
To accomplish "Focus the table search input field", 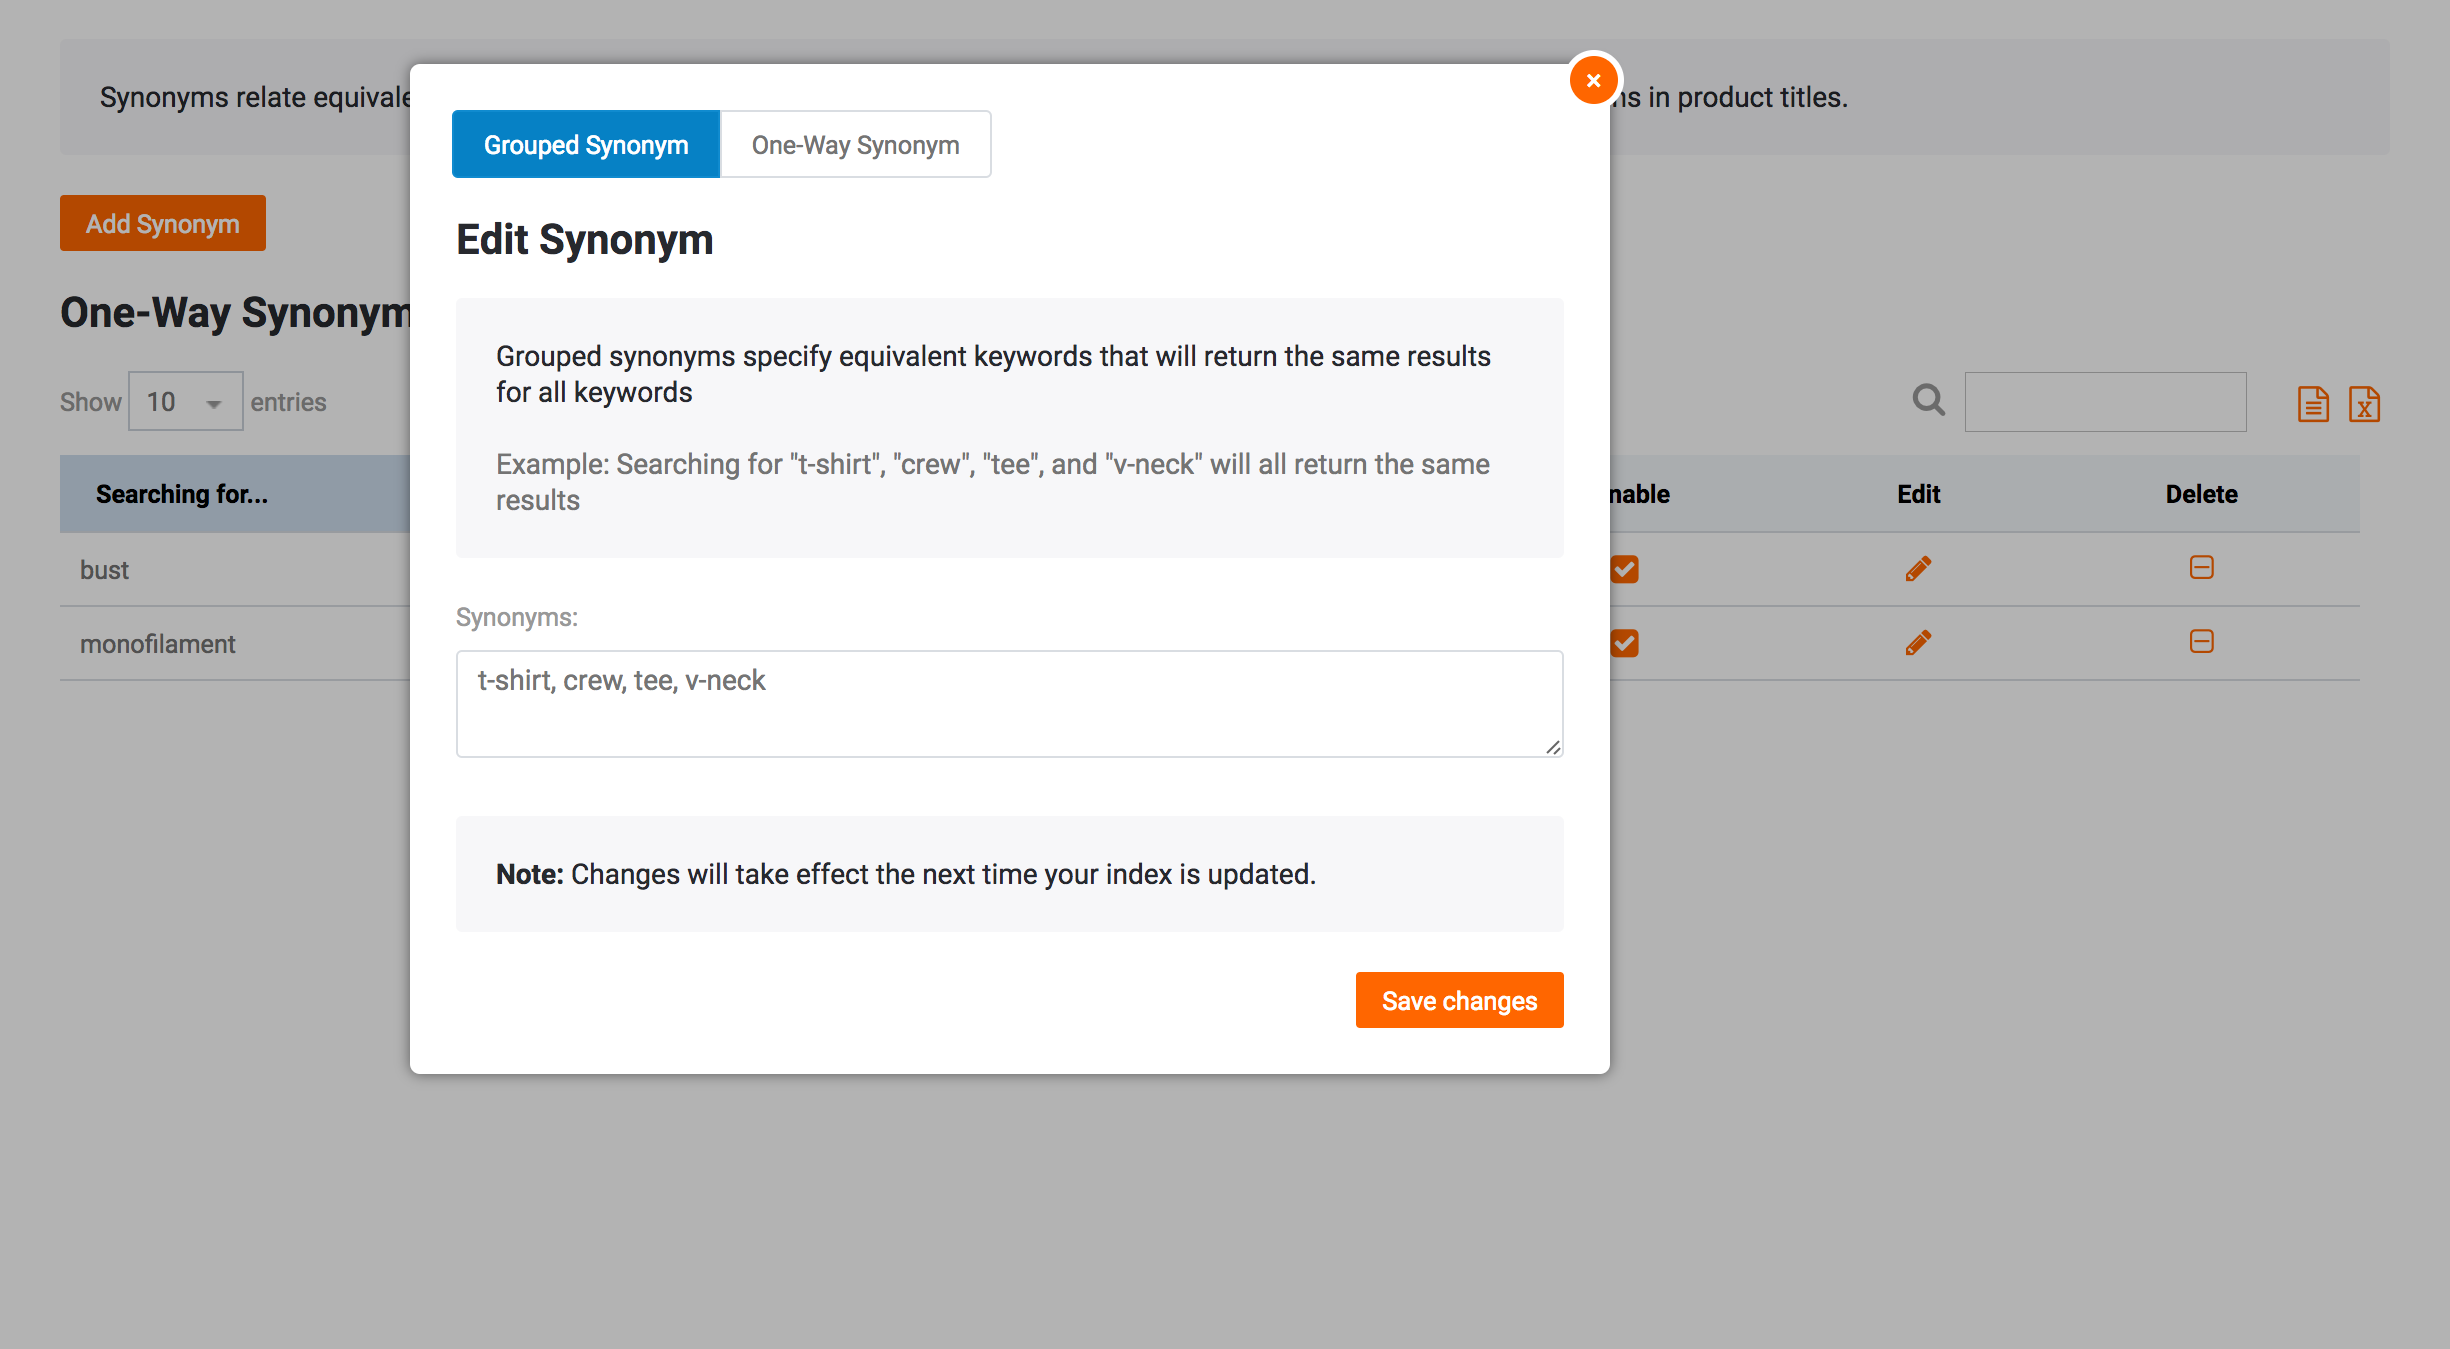I will click(x=2105, y=402).
